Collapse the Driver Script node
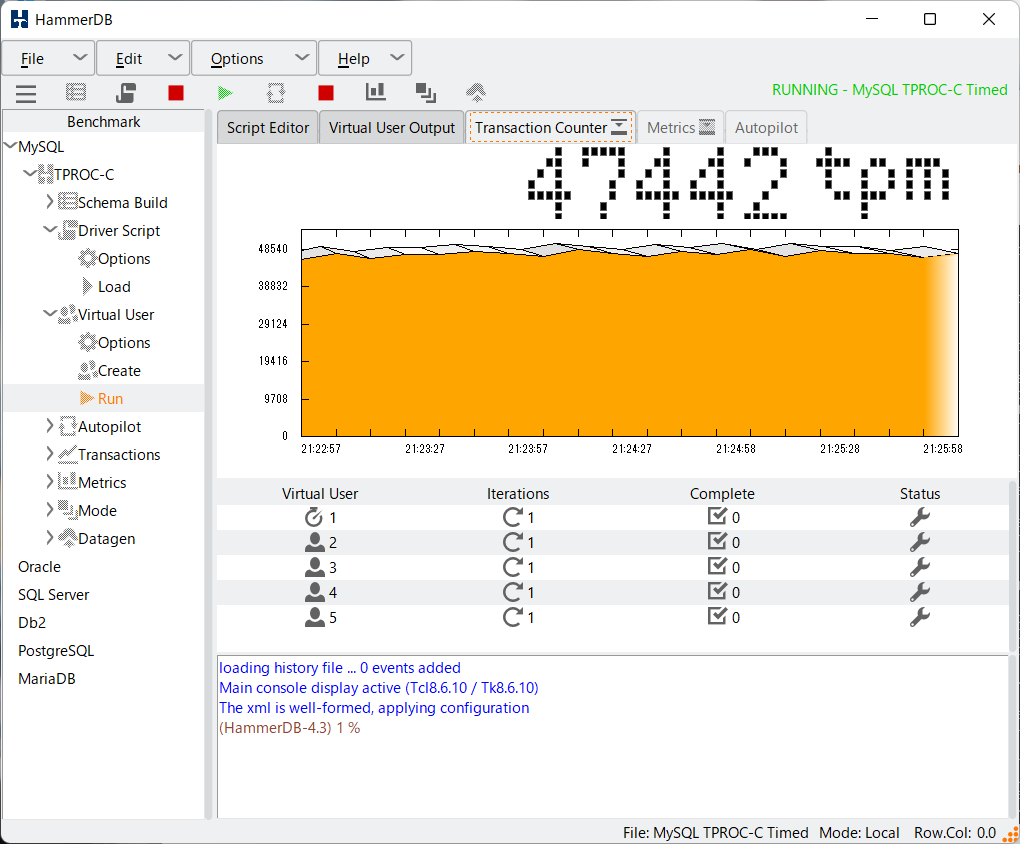The image size is (1020, 844). tap(50, 230)
